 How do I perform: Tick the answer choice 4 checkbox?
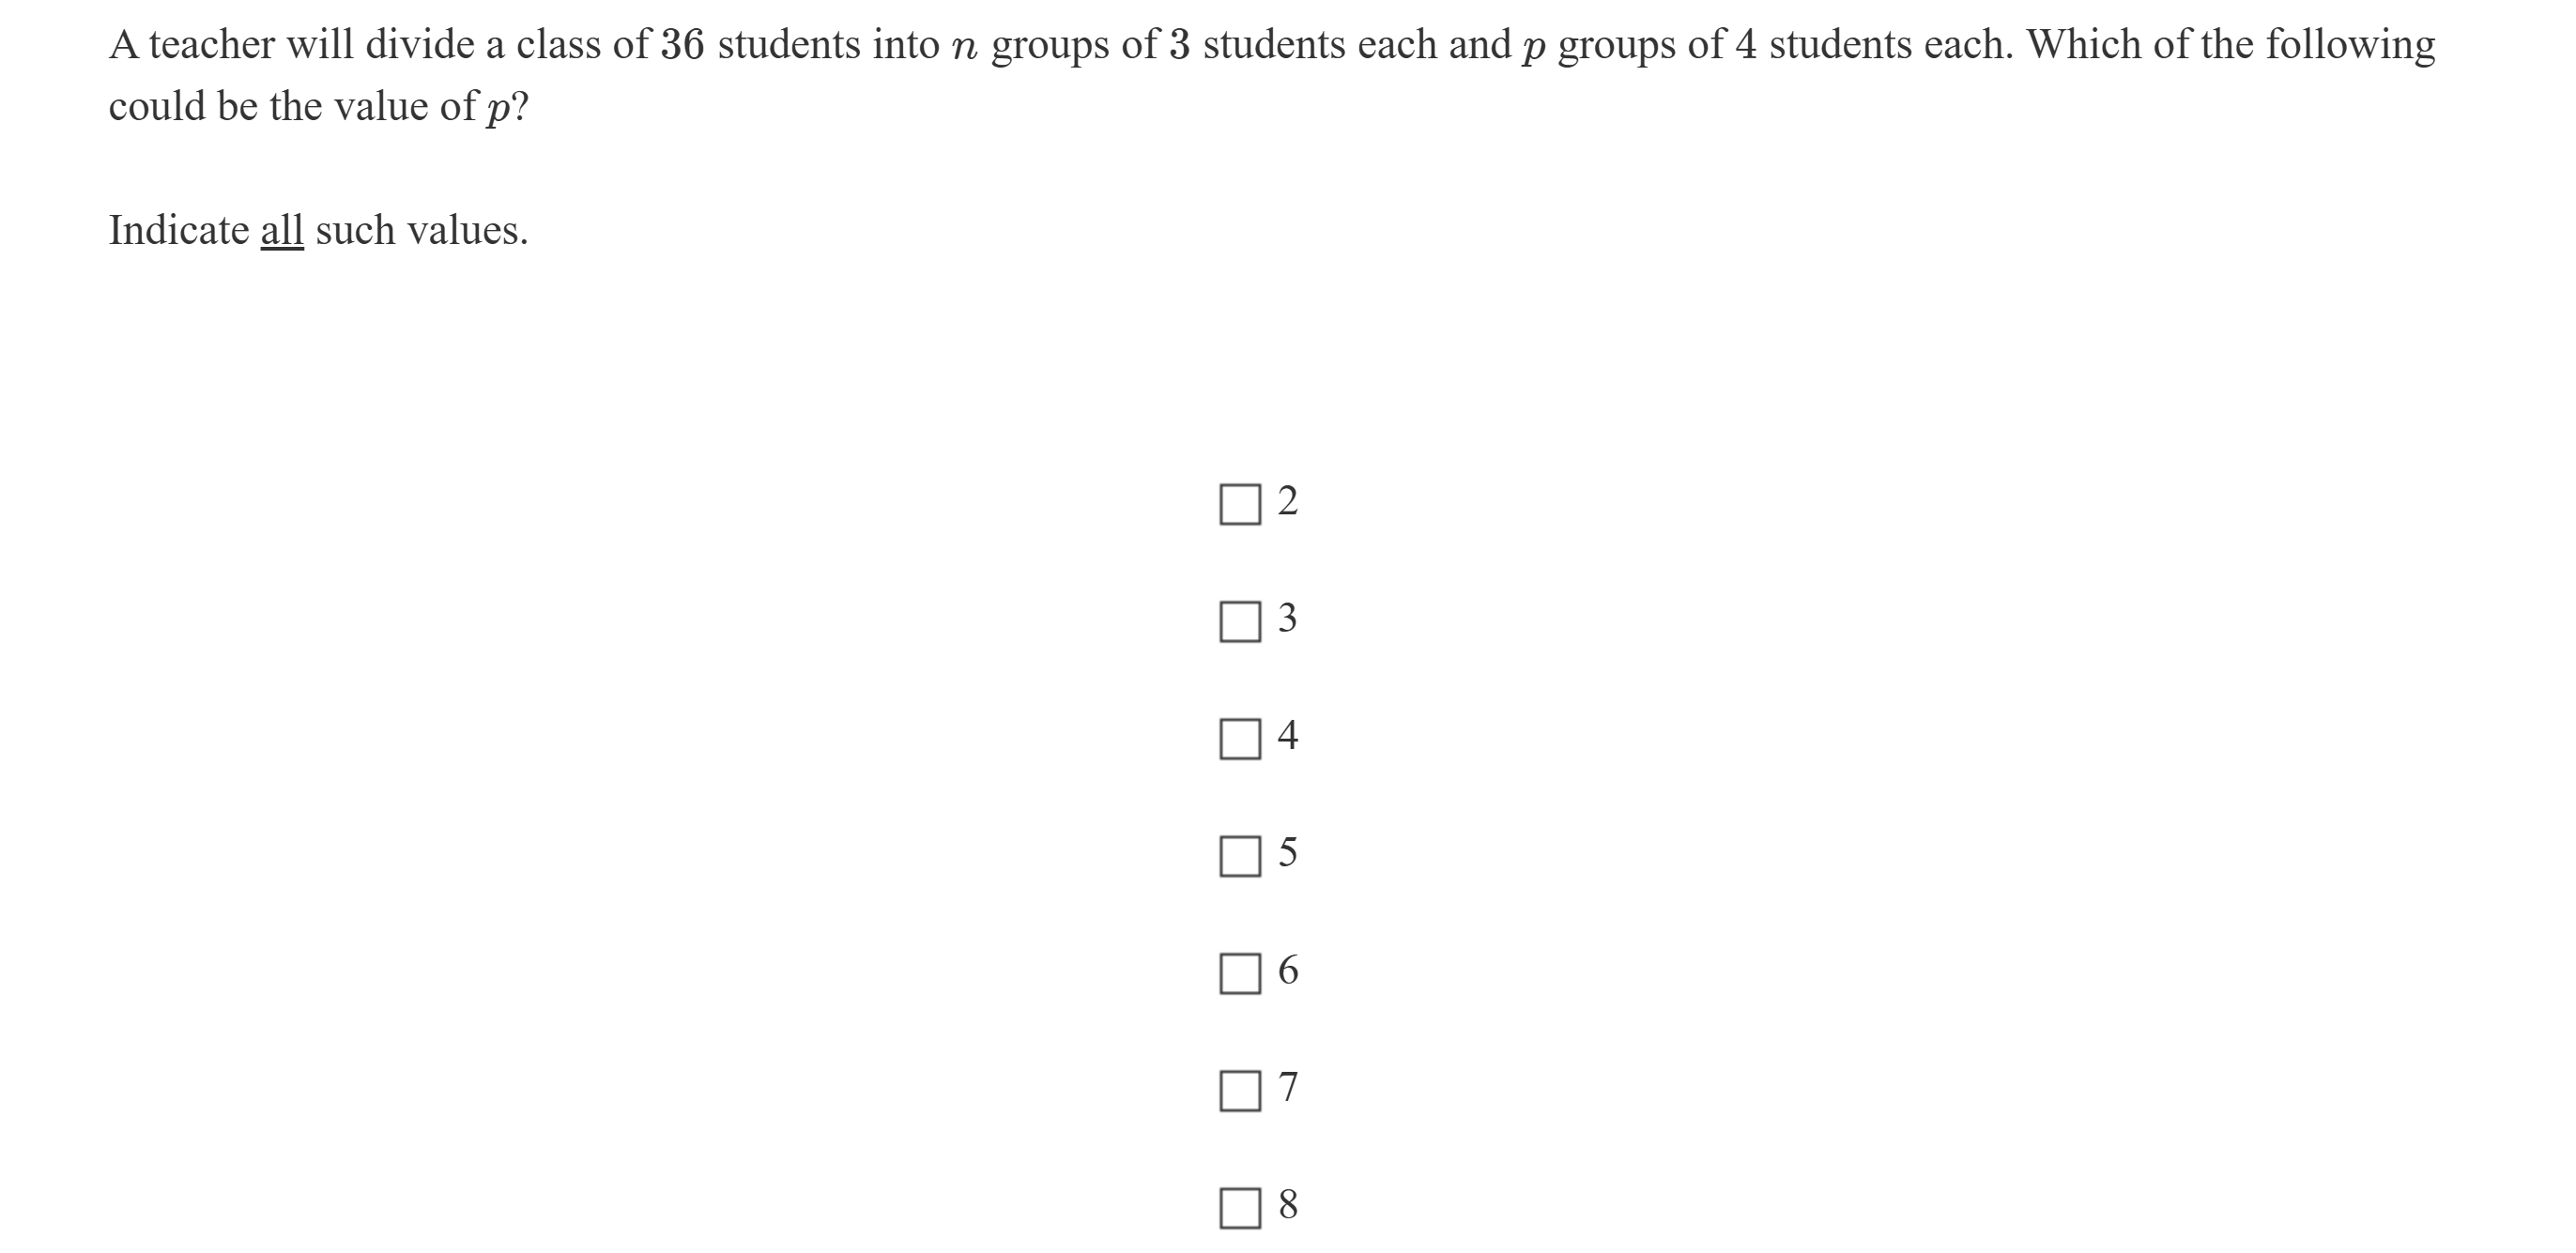pyautogui.click(x=1239, y=739)
